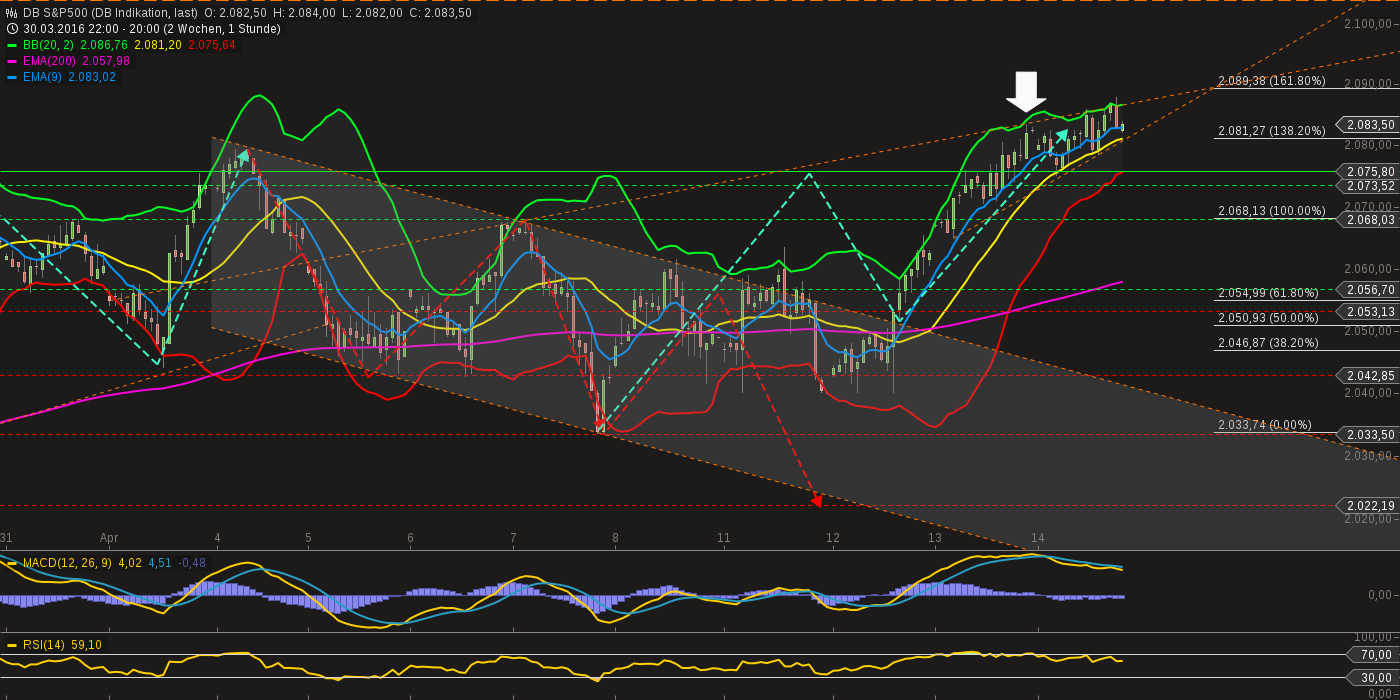Click the clock icon beside the date range
This screenshot has width=1400, height=700.
(x=12, y=29)
